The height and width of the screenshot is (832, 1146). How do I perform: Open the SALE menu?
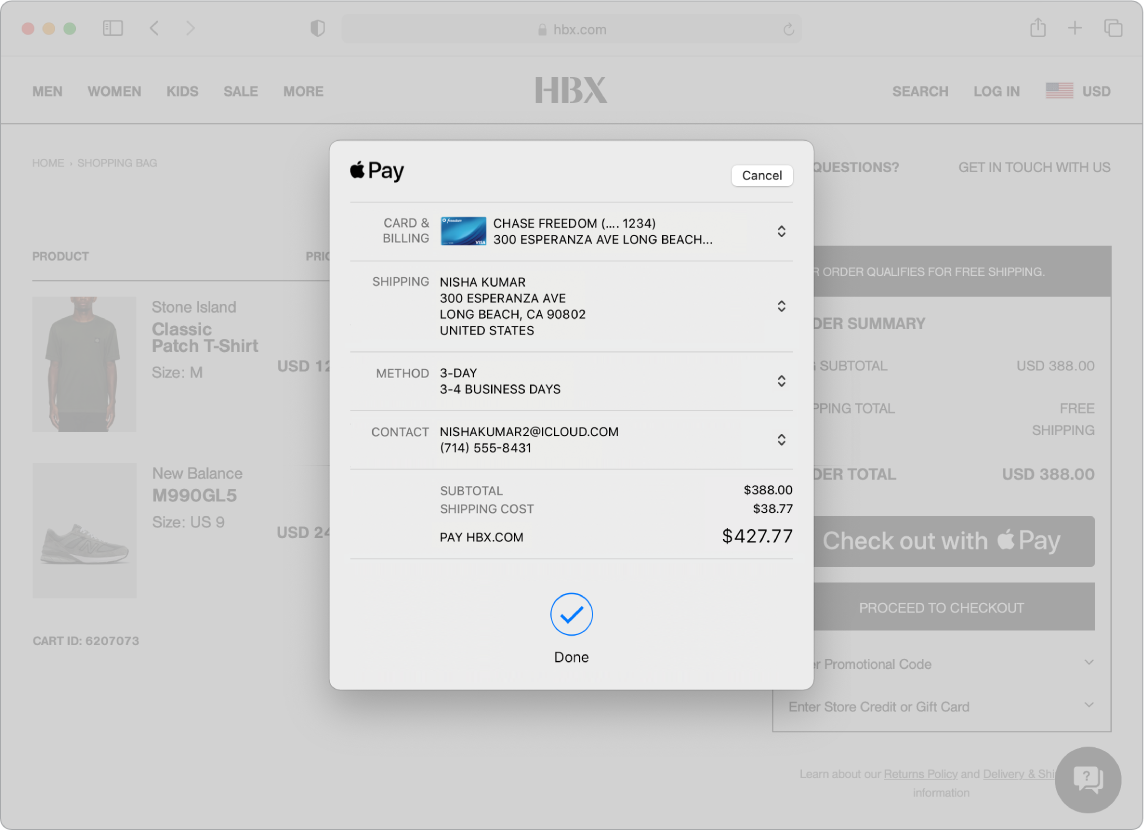(x=240, y=91)
